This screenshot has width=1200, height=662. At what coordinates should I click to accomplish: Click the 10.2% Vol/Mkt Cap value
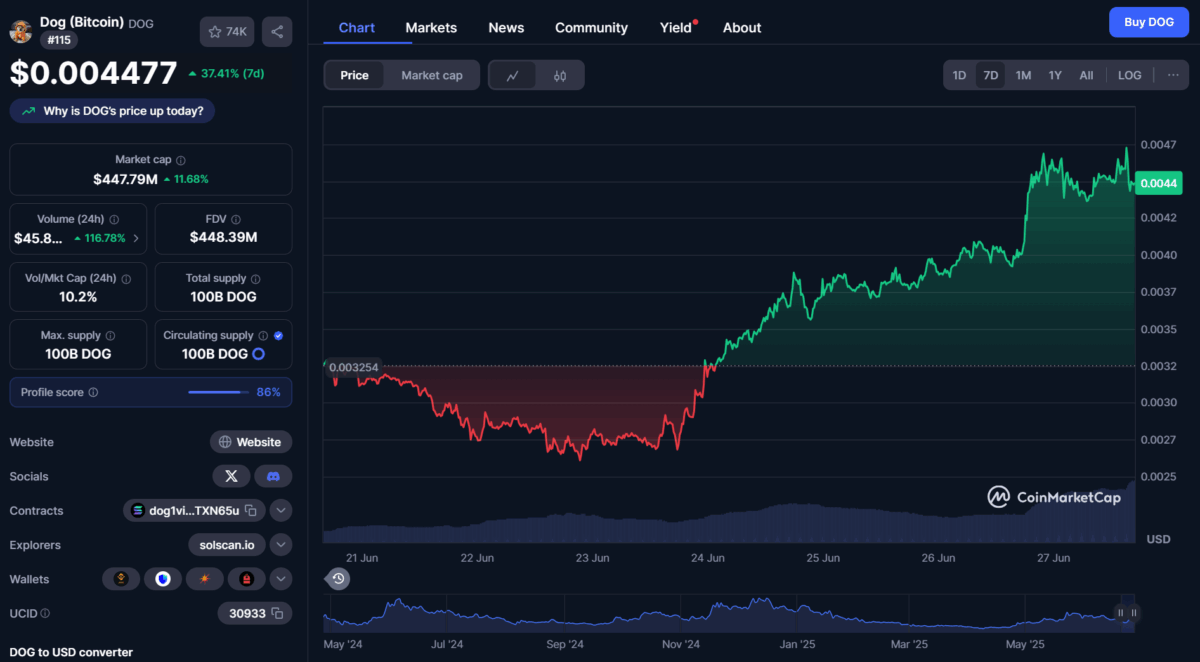tap(79, 297)
